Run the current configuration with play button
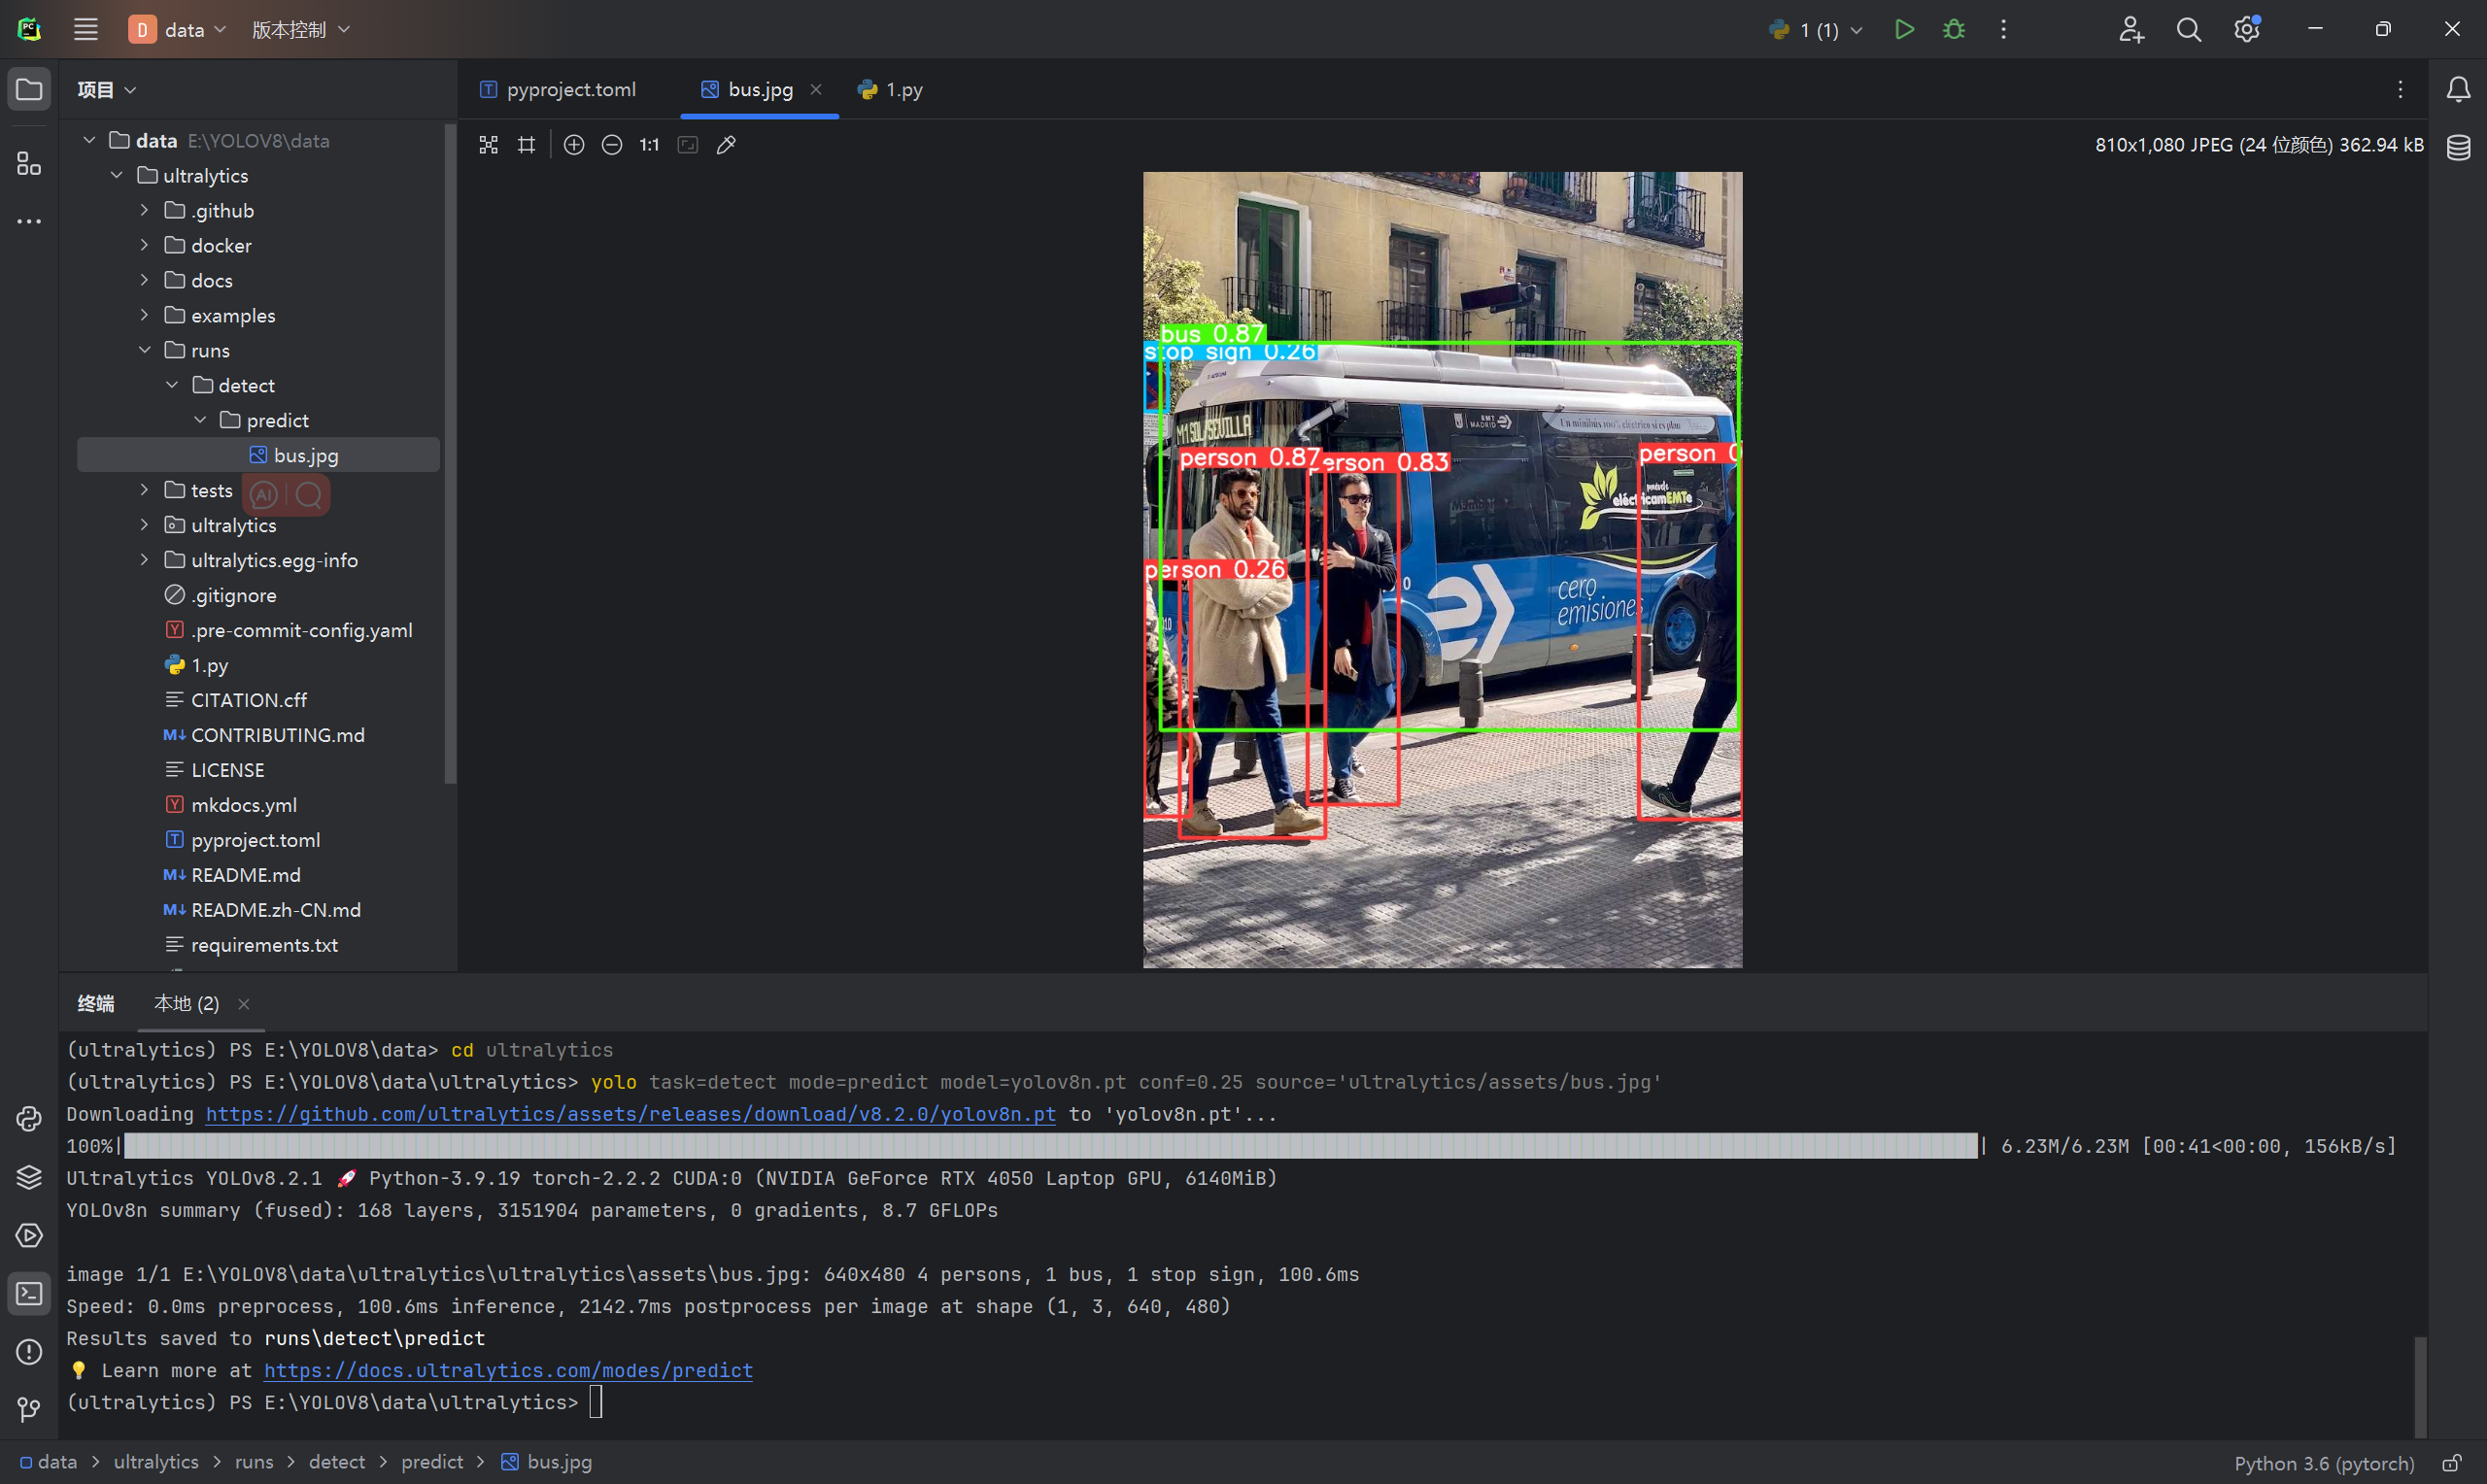This screenshot has width=2487, height=1484. [1904, 29]
